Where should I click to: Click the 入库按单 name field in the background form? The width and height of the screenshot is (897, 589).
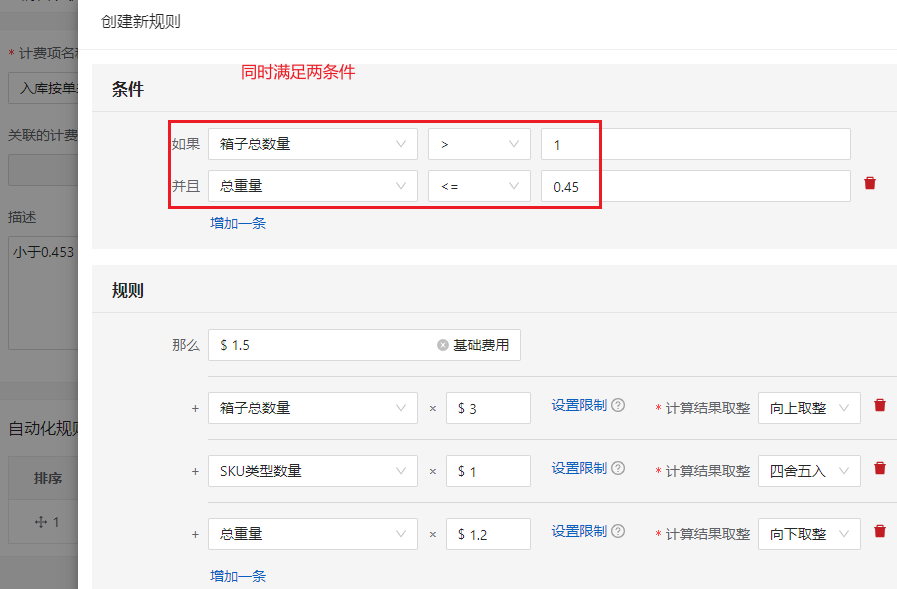point(43,87)
